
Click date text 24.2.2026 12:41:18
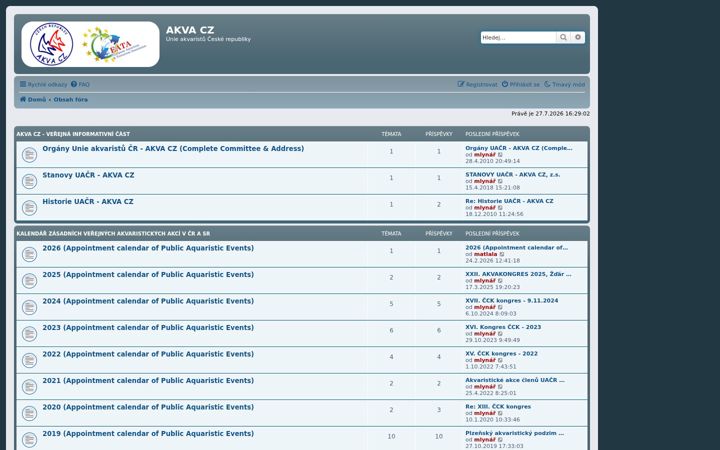[x=492, y=261]
